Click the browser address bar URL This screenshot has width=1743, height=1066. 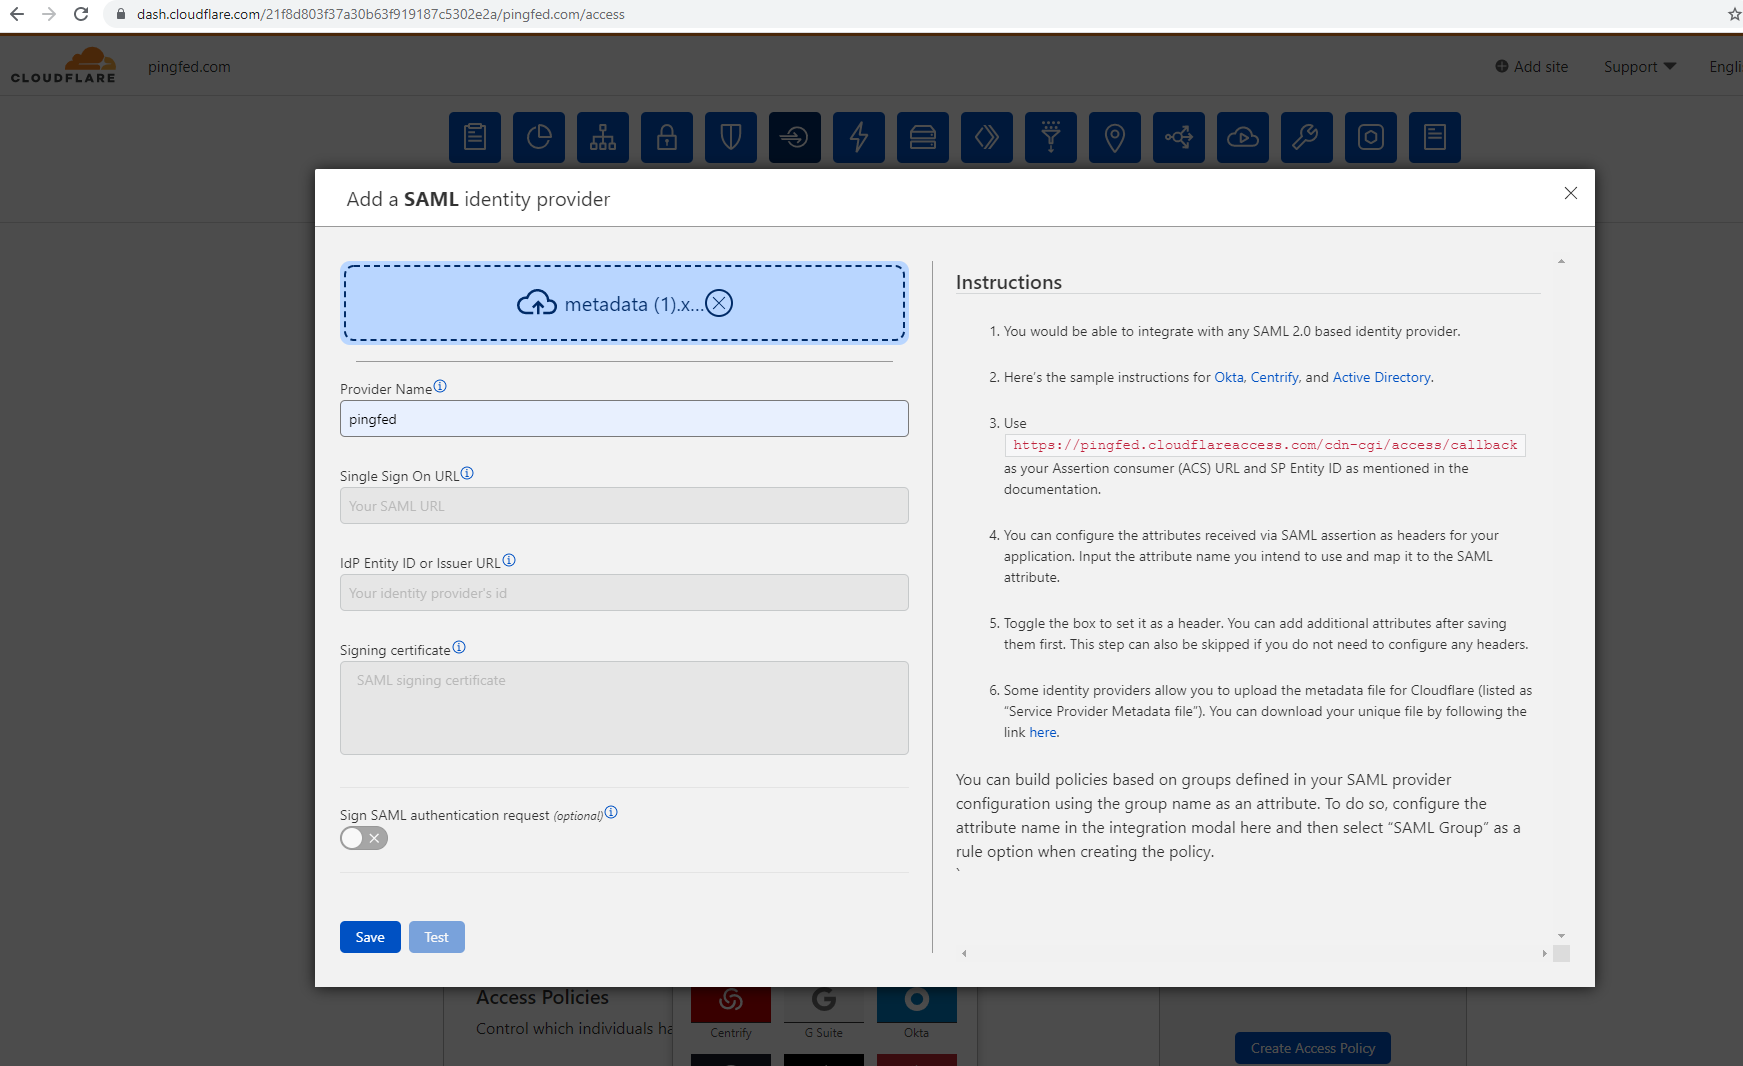pos(380,14)
